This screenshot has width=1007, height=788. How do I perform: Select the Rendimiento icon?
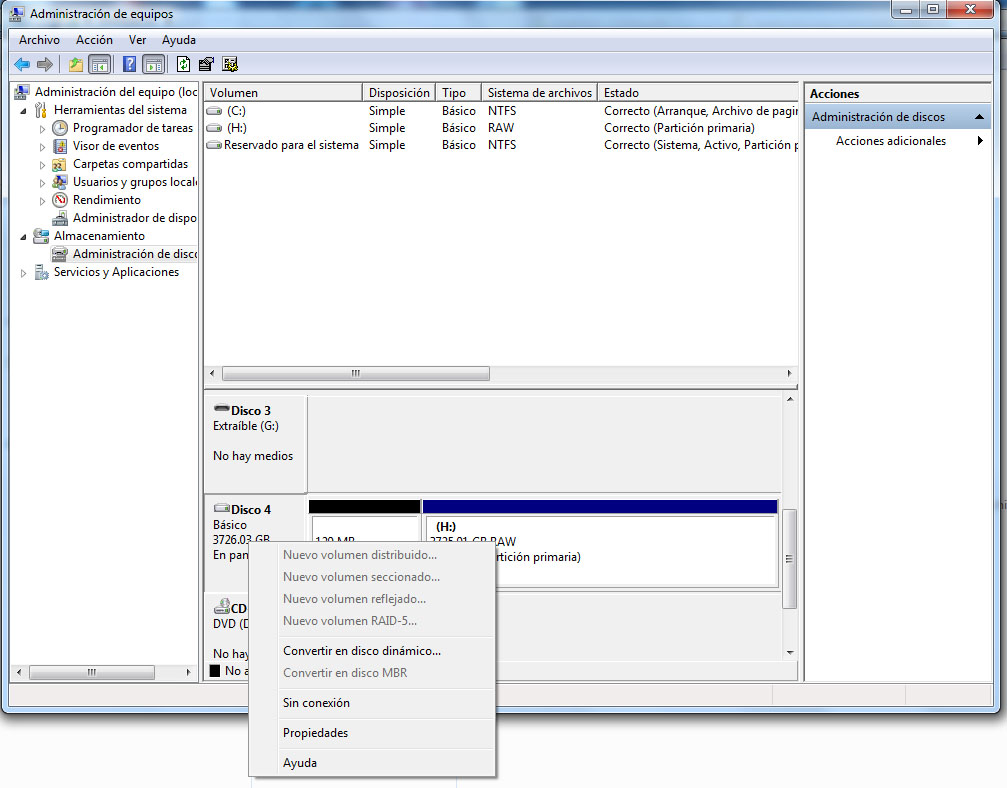(60, 200)
